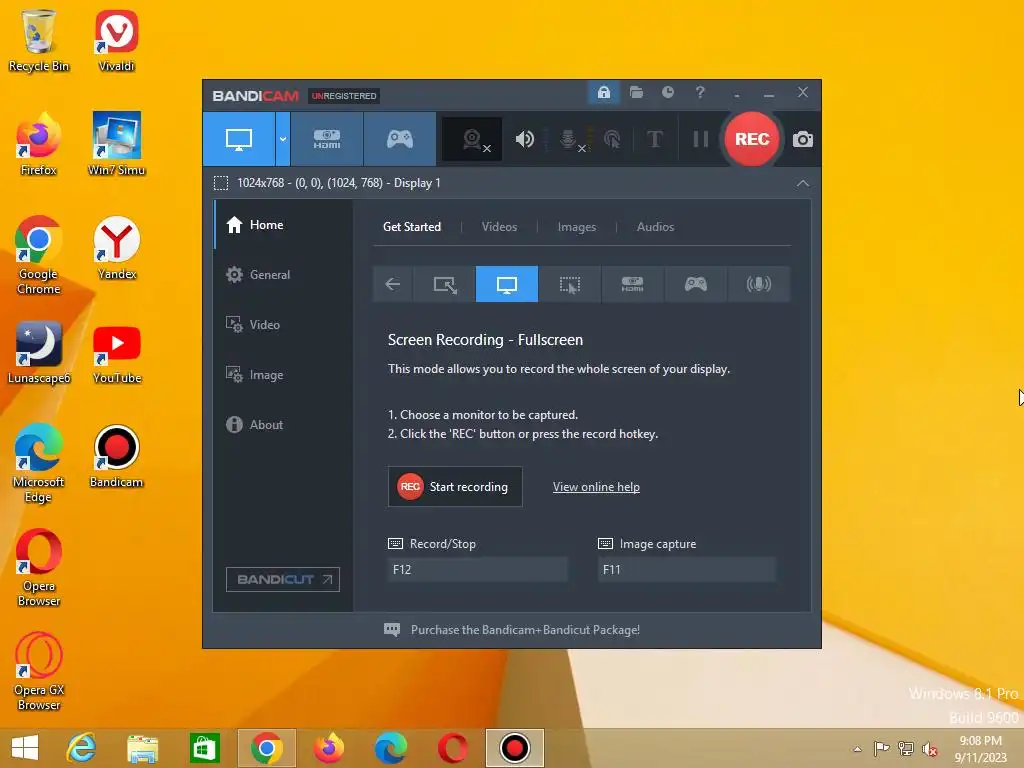Switch to the Audios tab
Screen dimensions: 1024x768
click(x=655, y=227)
